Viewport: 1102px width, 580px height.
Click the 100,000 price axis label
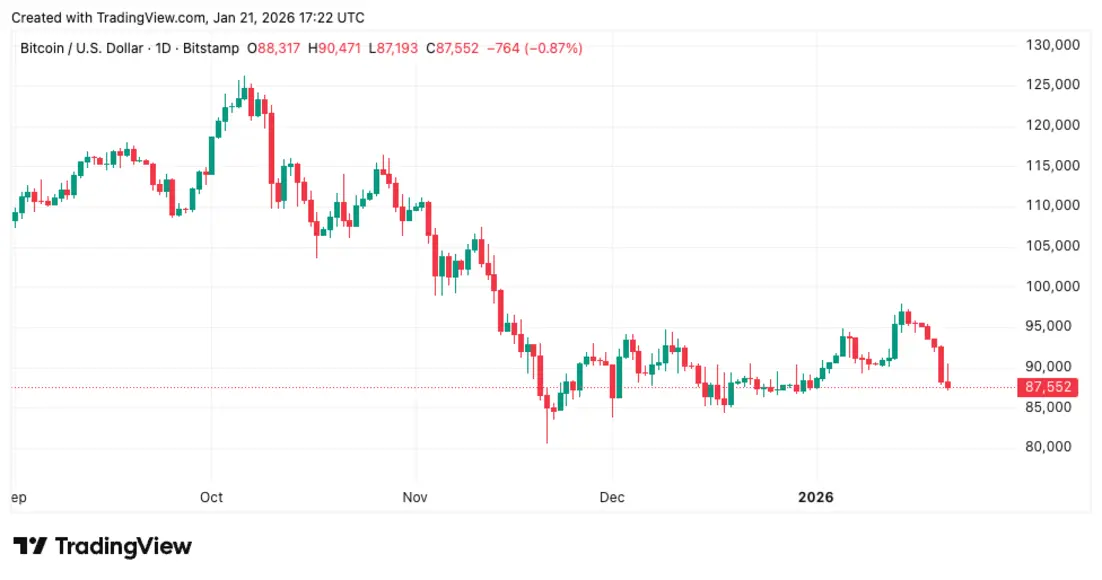tap(1052, 286)
